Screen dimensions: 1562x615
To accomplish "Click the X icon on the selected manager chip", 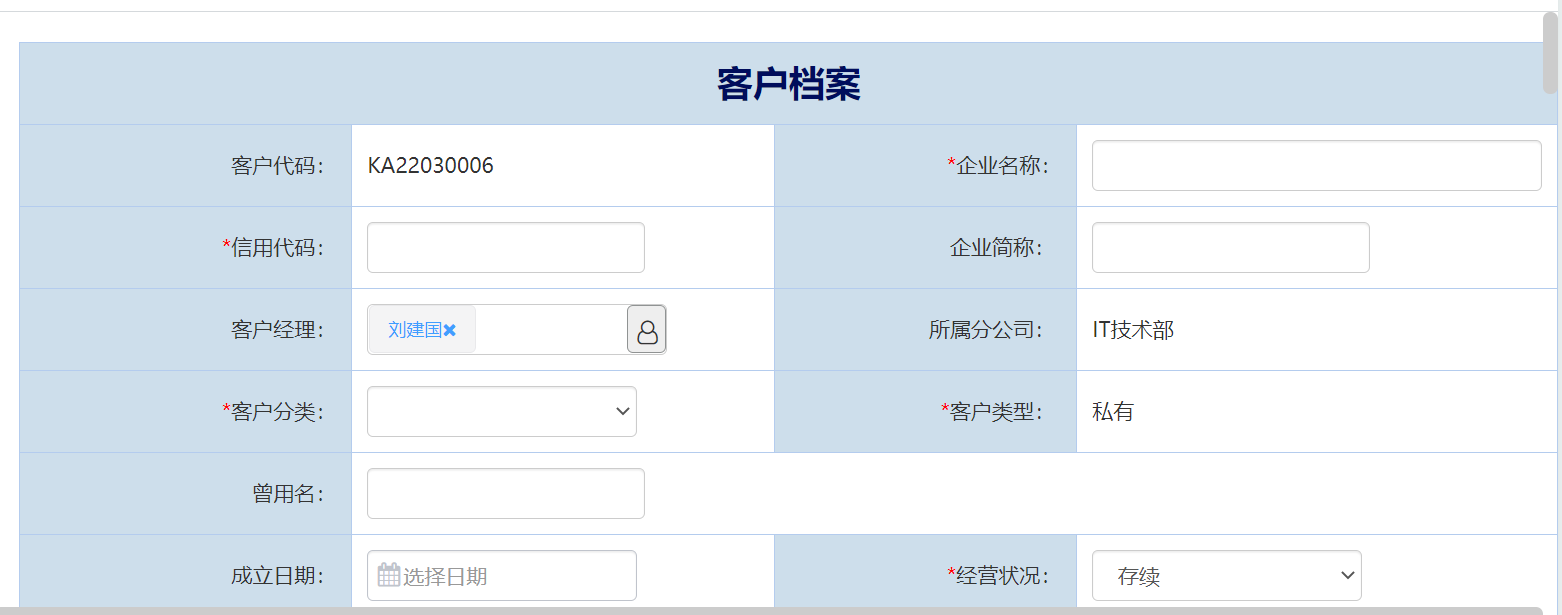I will pos(450,329).
